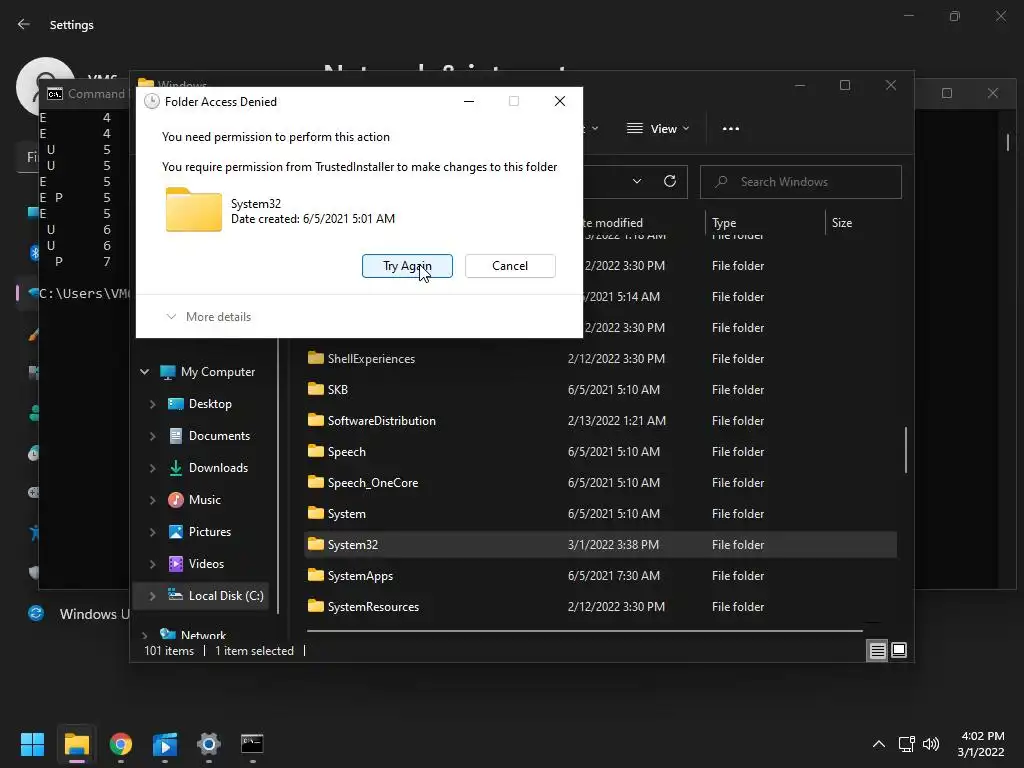This screenshot has height=768, width=1024.
Task: Select the Speech_OneCore folder
Action: click(x=373, y=483)
